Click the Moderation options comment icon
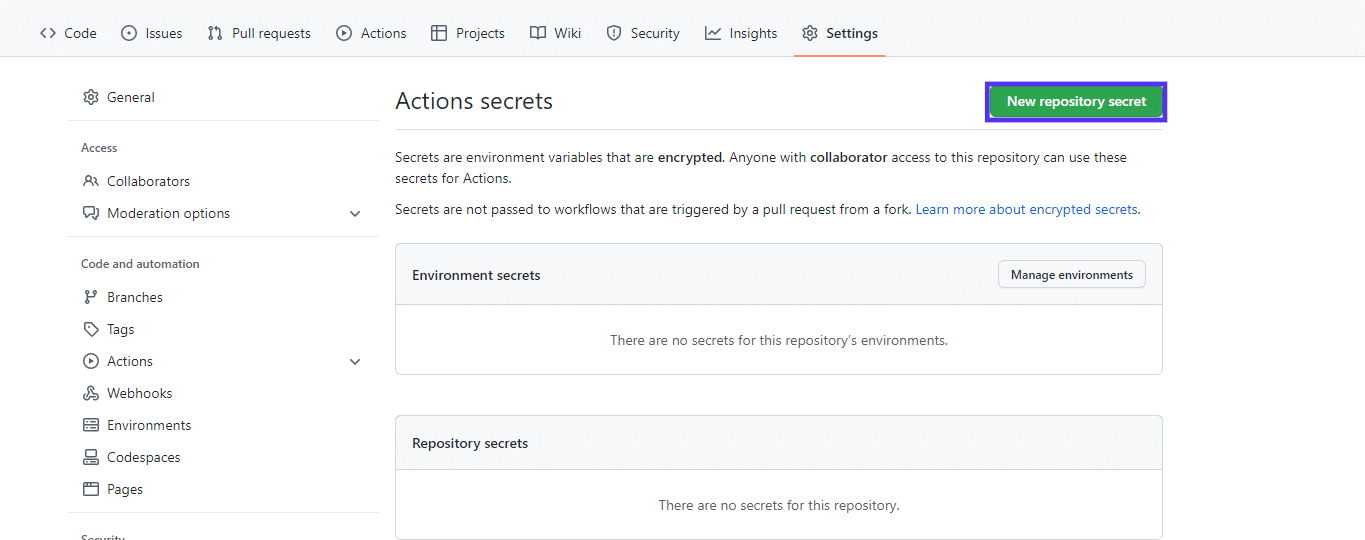The image size is (1365, 540). click(91, 213)
